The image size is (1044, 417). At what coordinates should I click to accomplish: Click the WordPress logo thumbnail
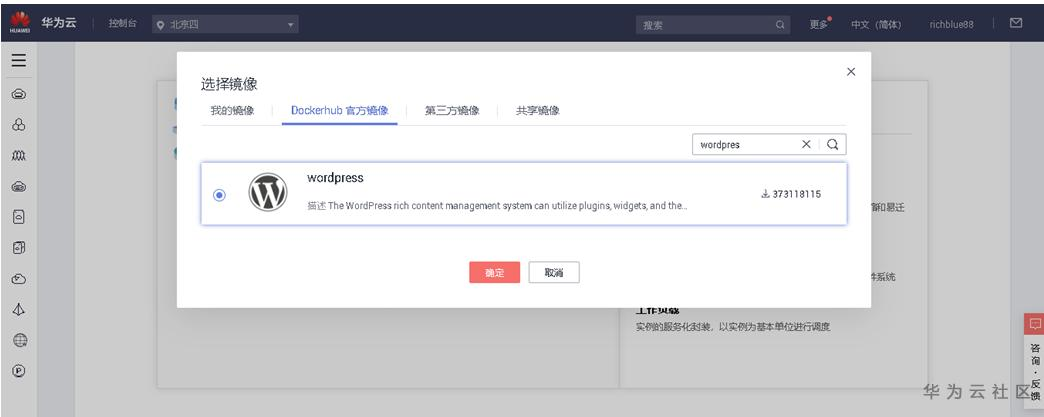point(268,193)
